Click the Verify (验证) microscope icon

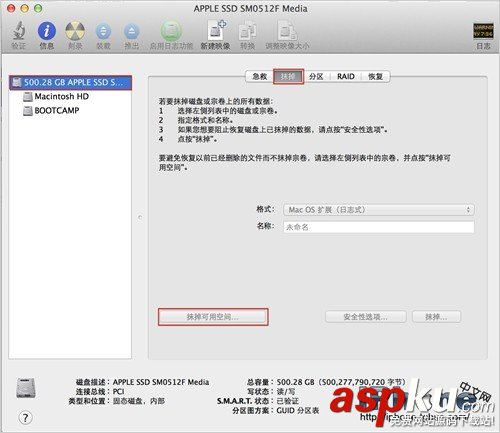[19, 31]
